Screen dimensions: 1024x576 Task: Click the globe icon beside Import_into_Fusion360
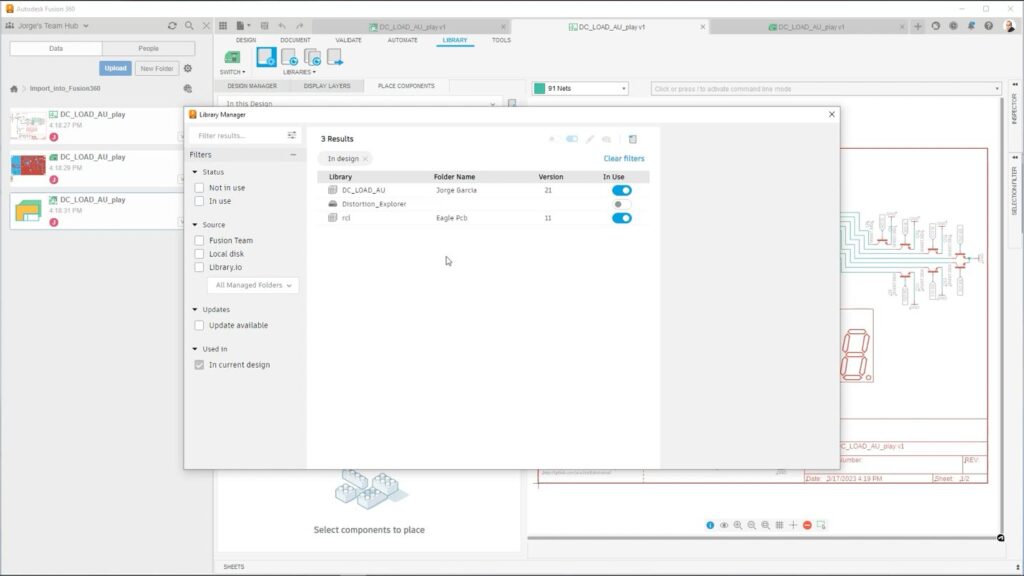pyautogui.click(x=187, y=88)
